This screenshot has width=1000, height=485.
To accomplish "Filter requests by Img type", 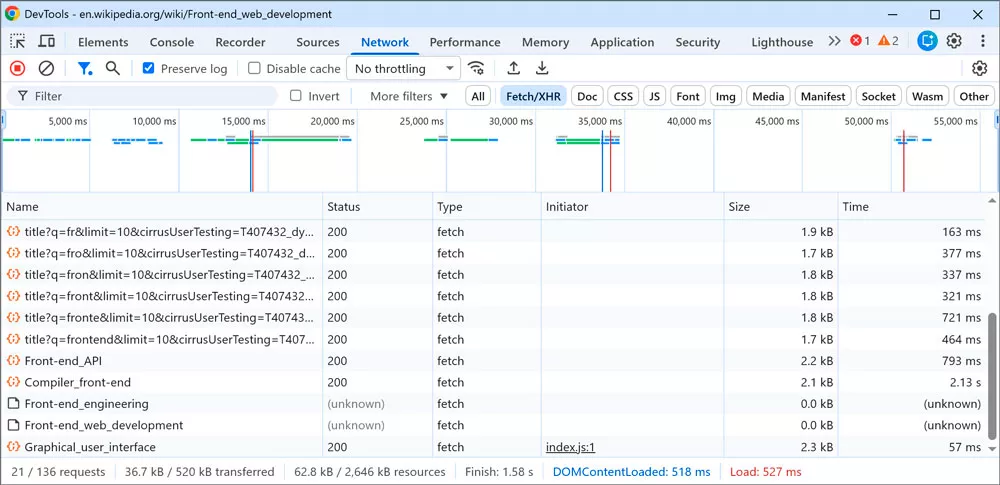I will pos(725,96).
